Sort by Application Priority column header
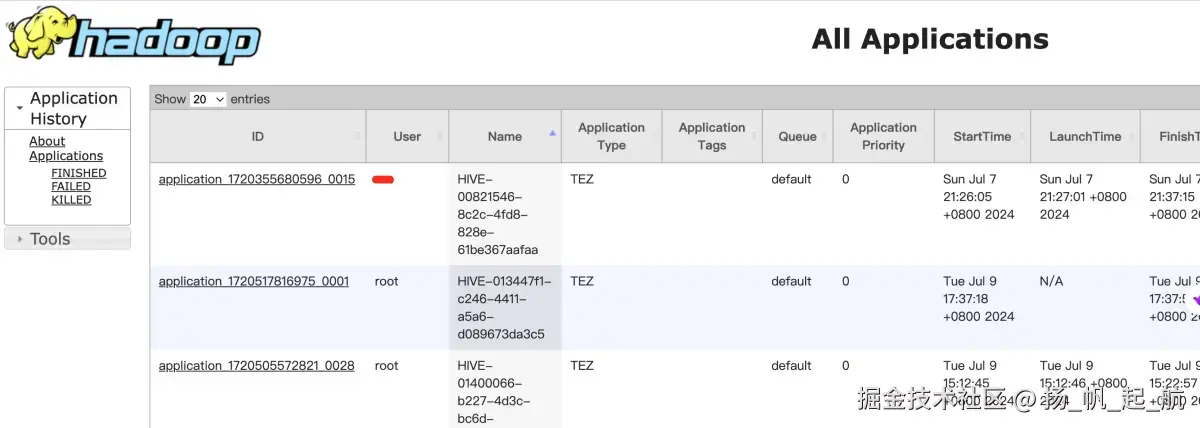1200x428 pixels. pos(883,136)
